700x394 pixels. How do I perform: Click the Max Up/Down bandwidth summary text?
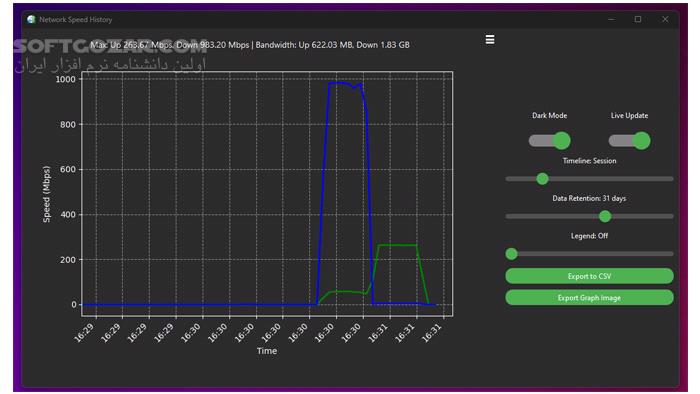(x=250, y=45)
